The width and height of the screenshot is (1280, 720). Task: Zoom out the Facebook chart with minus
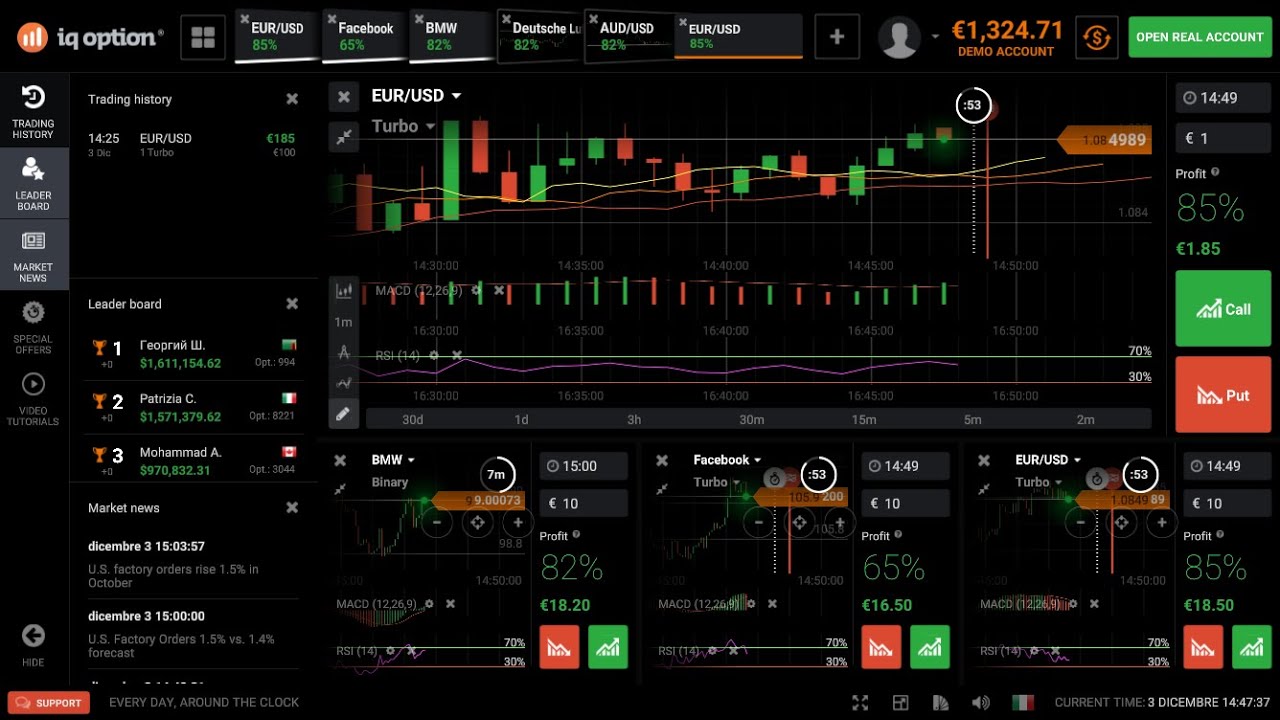pyautogui.click(x=759, y=522)
